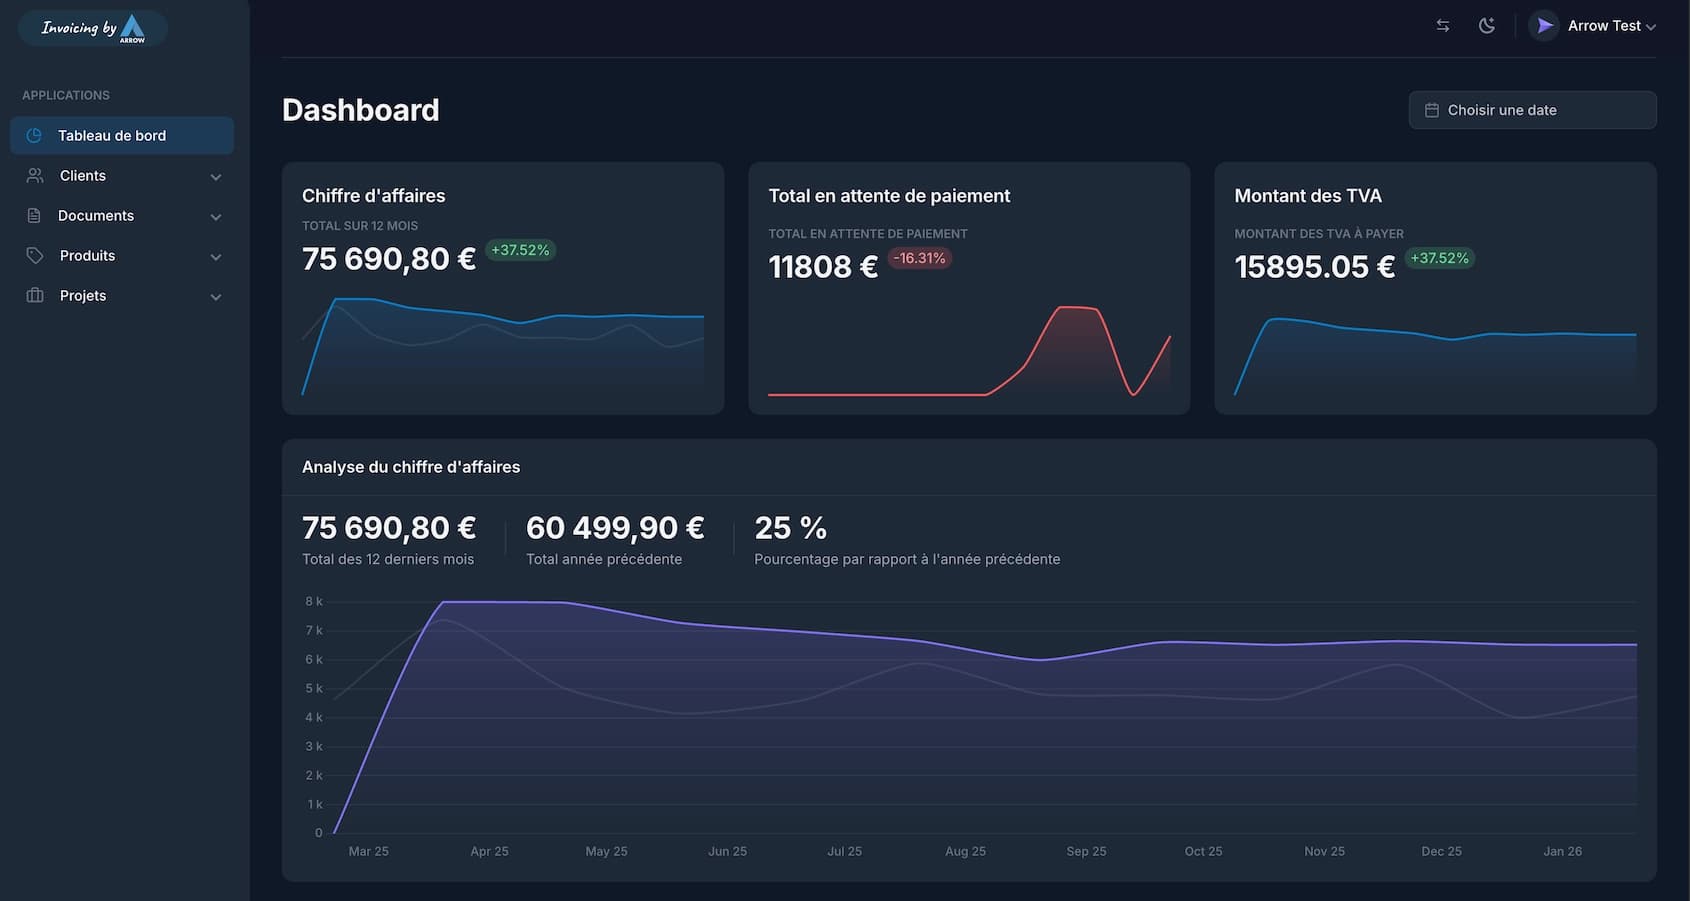Expand the Clients section chevron
Screen dimensions: 1690x901
point(216,176)
